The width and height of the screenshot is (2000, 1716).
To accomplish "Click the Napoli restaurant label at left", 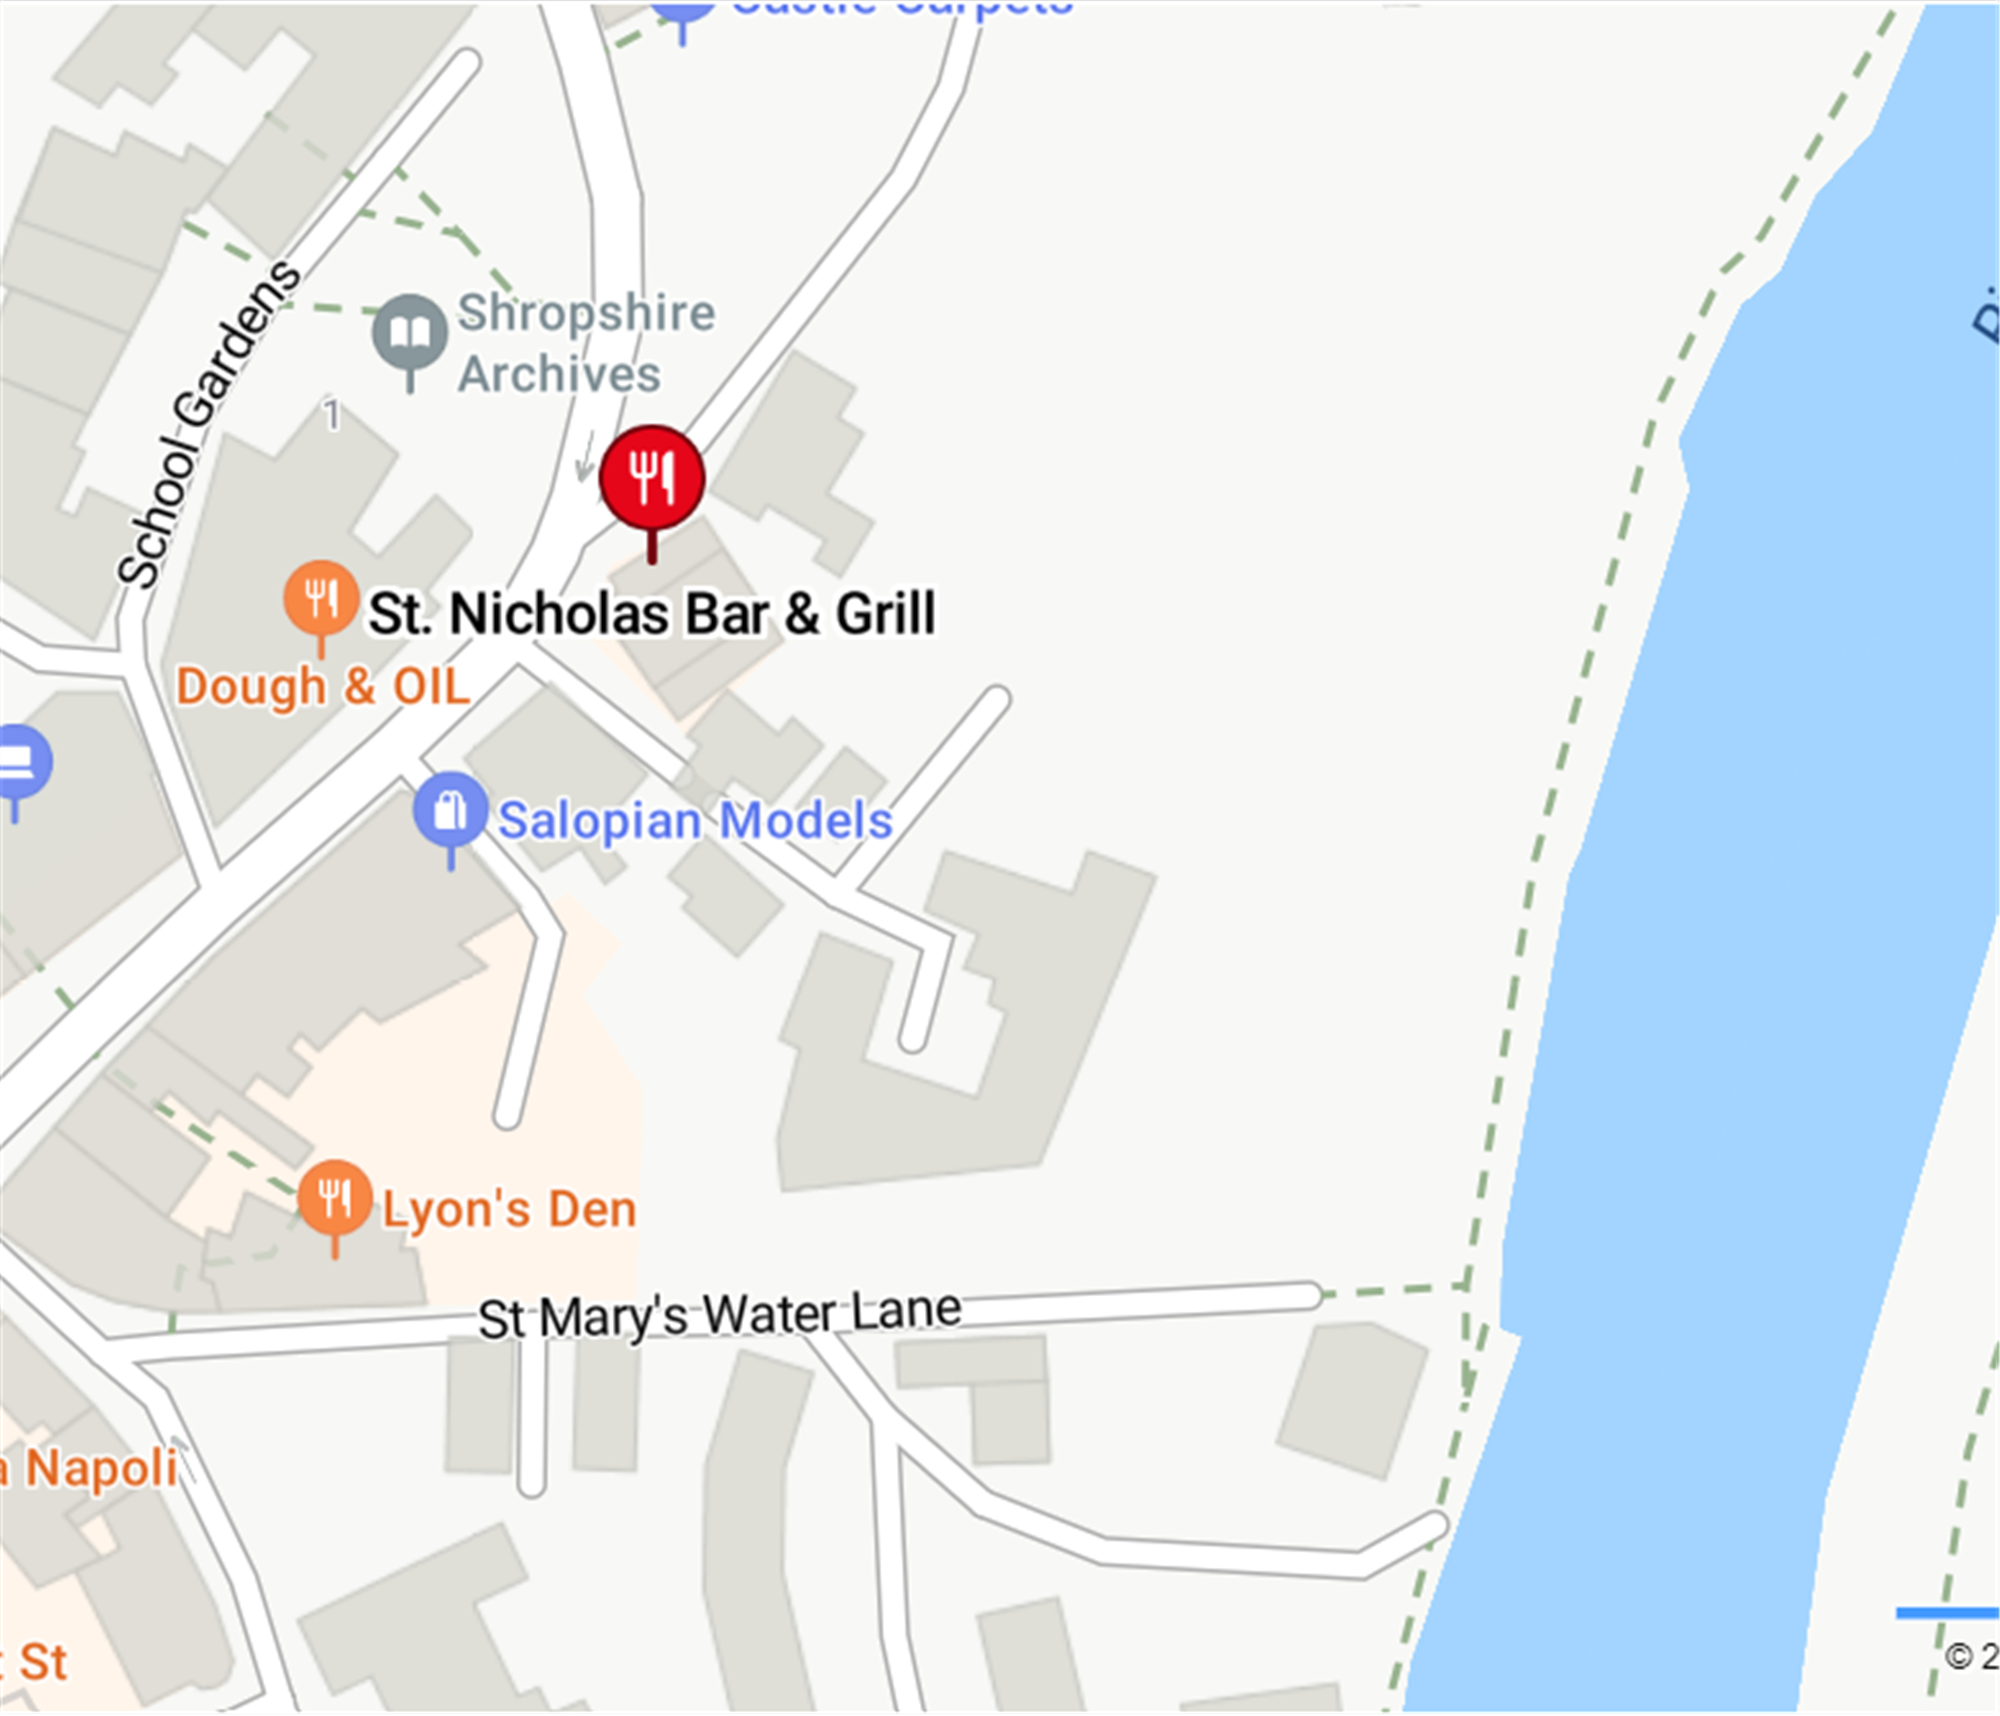I will tap(90, 1468).
